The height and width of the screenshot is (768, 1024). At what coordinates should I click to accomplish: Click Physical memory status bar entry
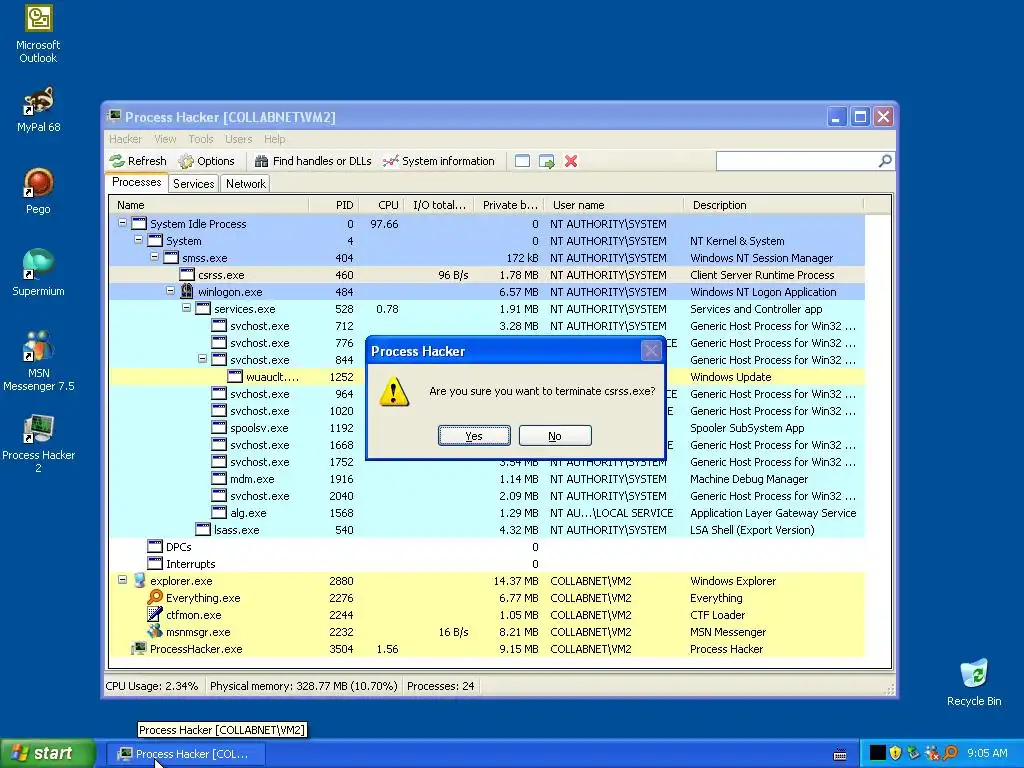pos(304,686)
